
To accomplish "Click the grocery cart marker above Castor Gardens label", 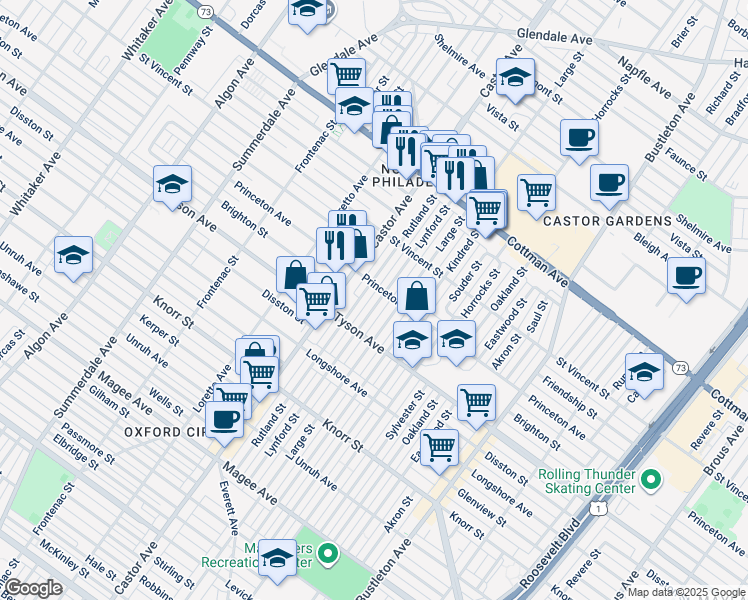I will click(537, 194).
